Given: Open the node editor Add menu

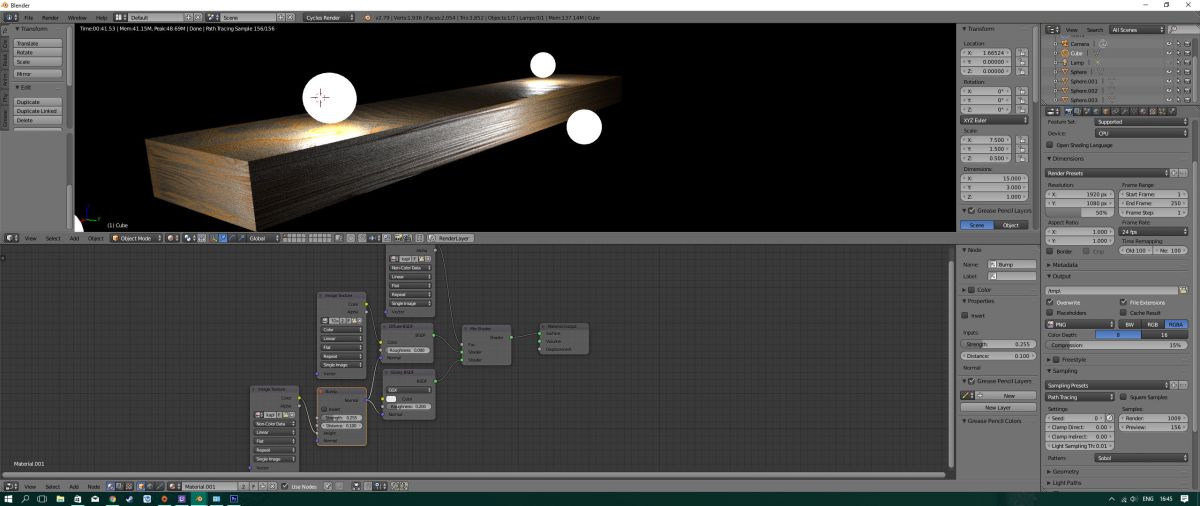Looking at the screenshot, I should [x=73, y=486].
